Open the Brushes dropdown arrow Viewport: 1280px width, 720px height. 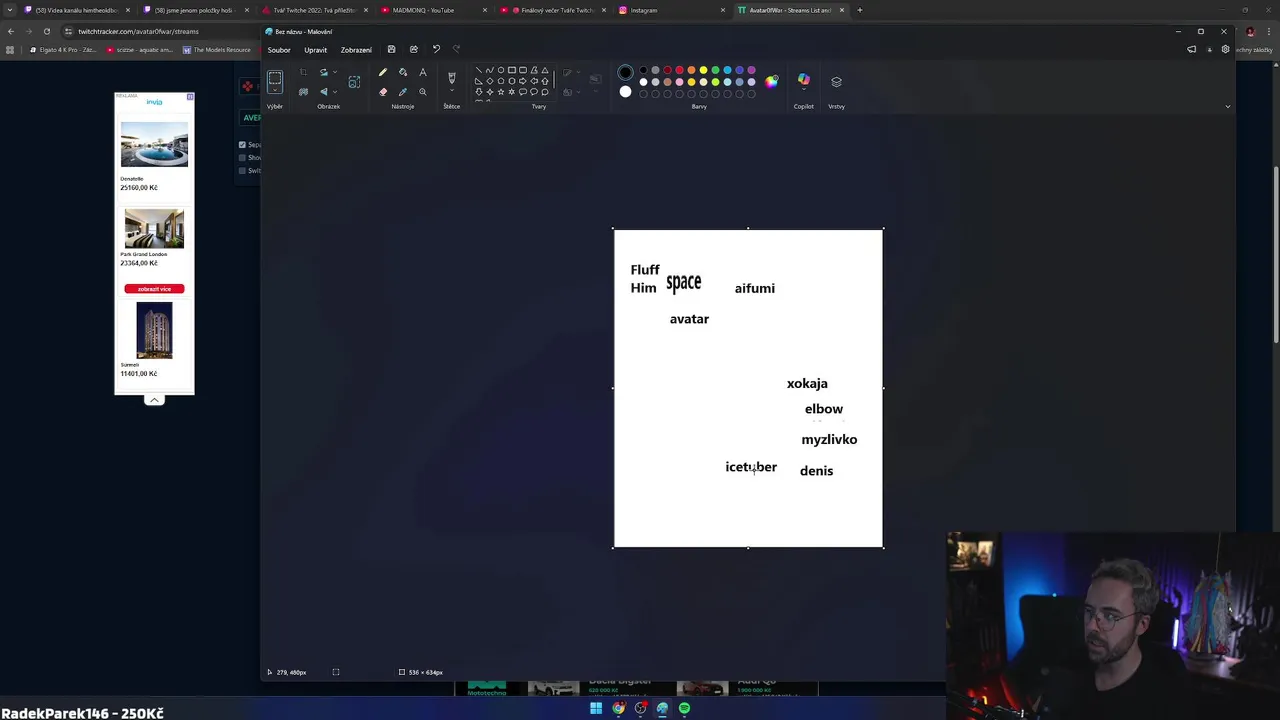pos(452,92)
